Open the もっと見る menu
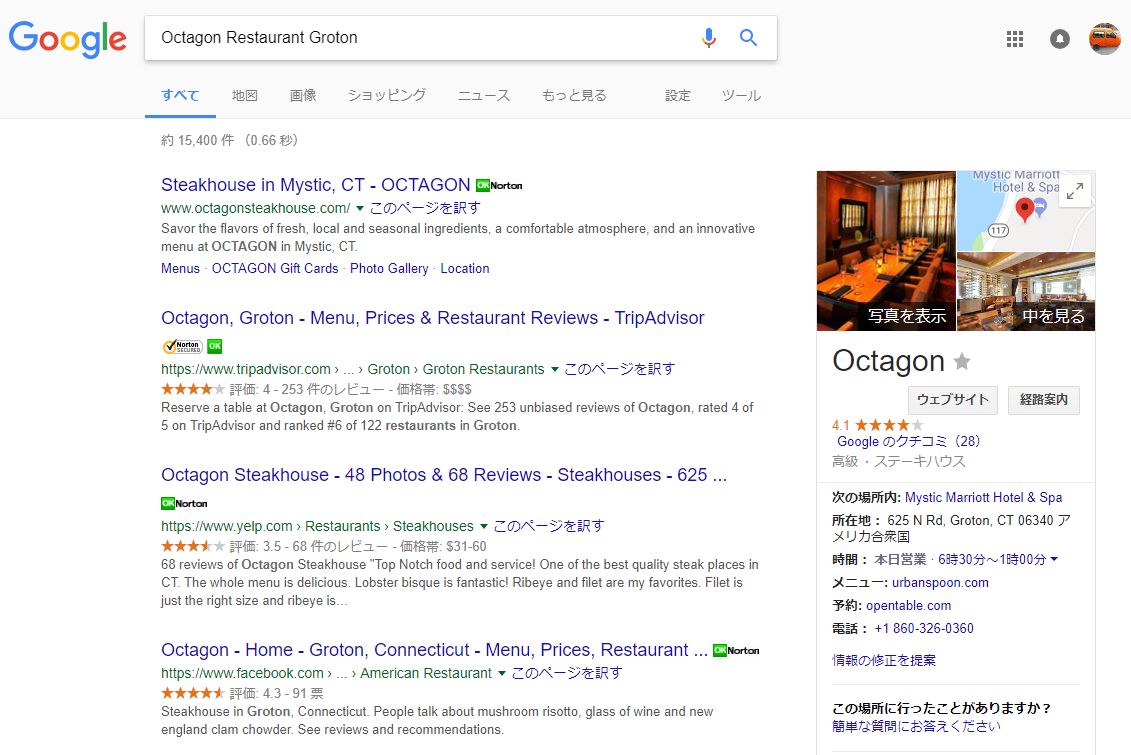 coord(574,95)
